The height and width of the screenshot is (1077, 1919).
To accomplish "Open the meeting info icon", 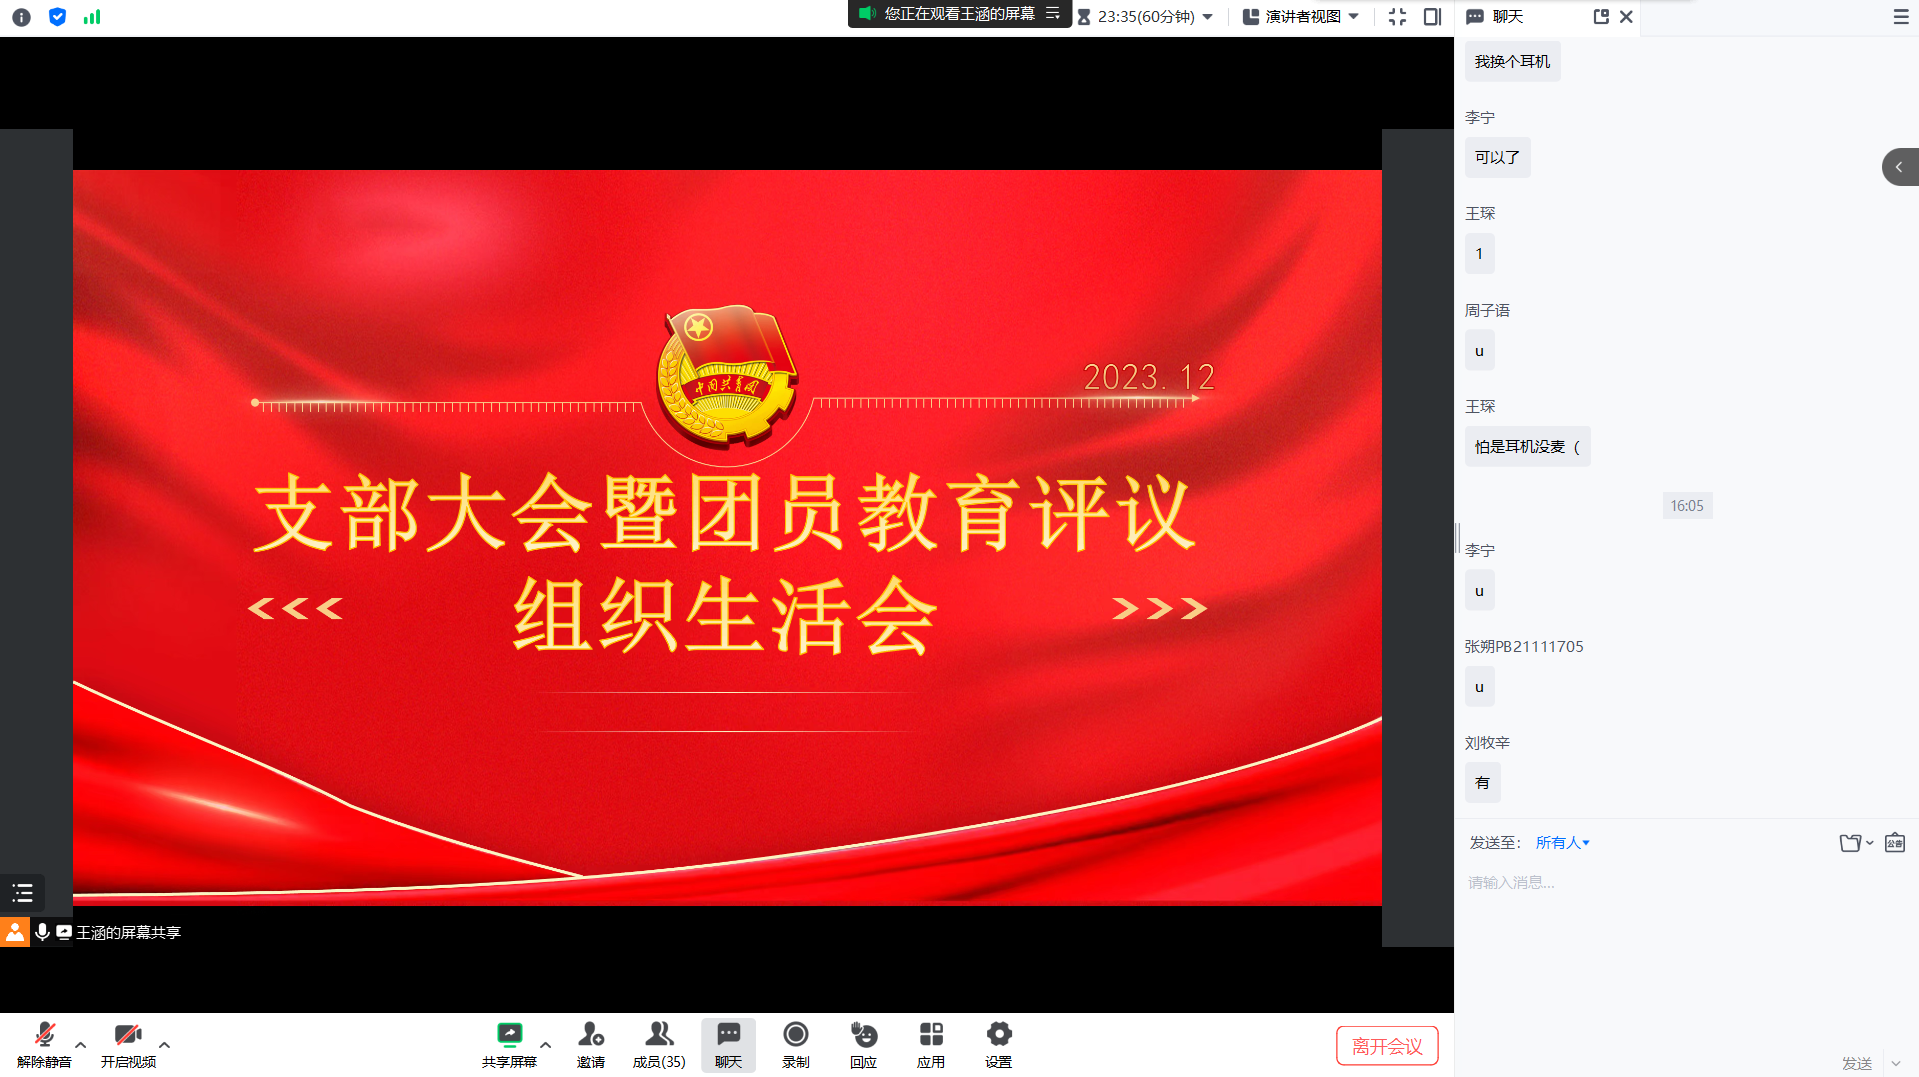I will 21,17.
